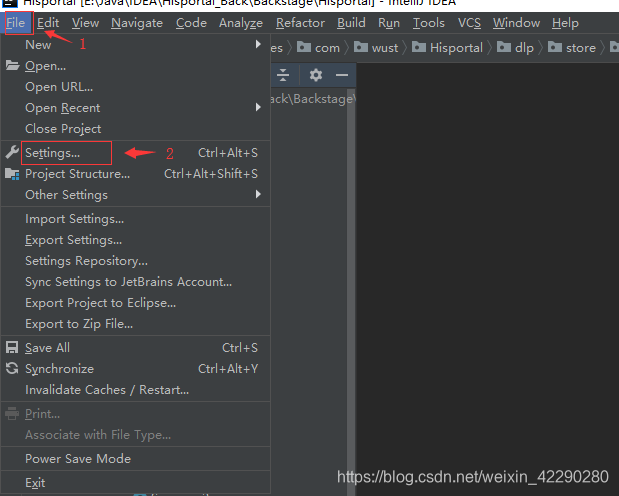Select Sync Settings to JetBrains Account...
The image size is (619, 496).
tap(135, 282)
